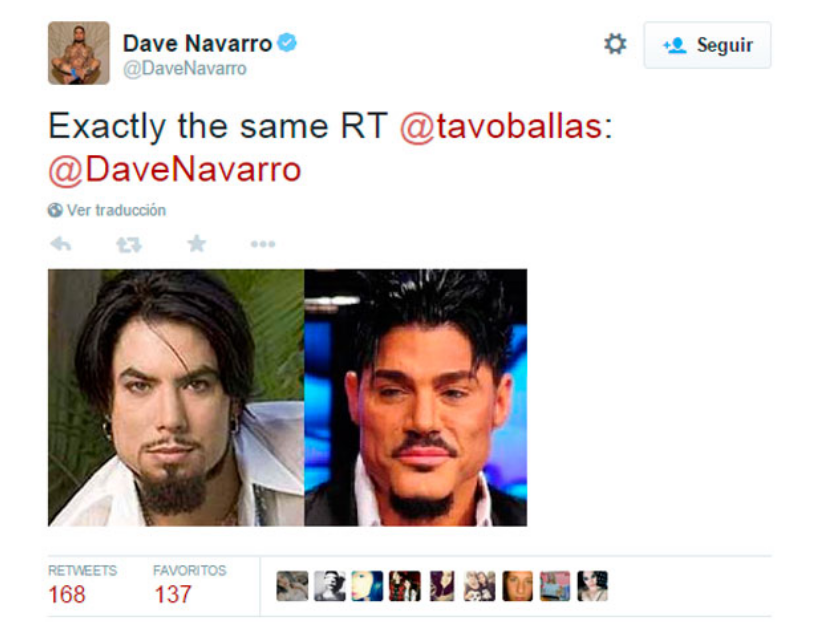The image size is (818, 622).
Task: Click the red @DaveNavarro mention in tweet
Action: tap(175, 170)
